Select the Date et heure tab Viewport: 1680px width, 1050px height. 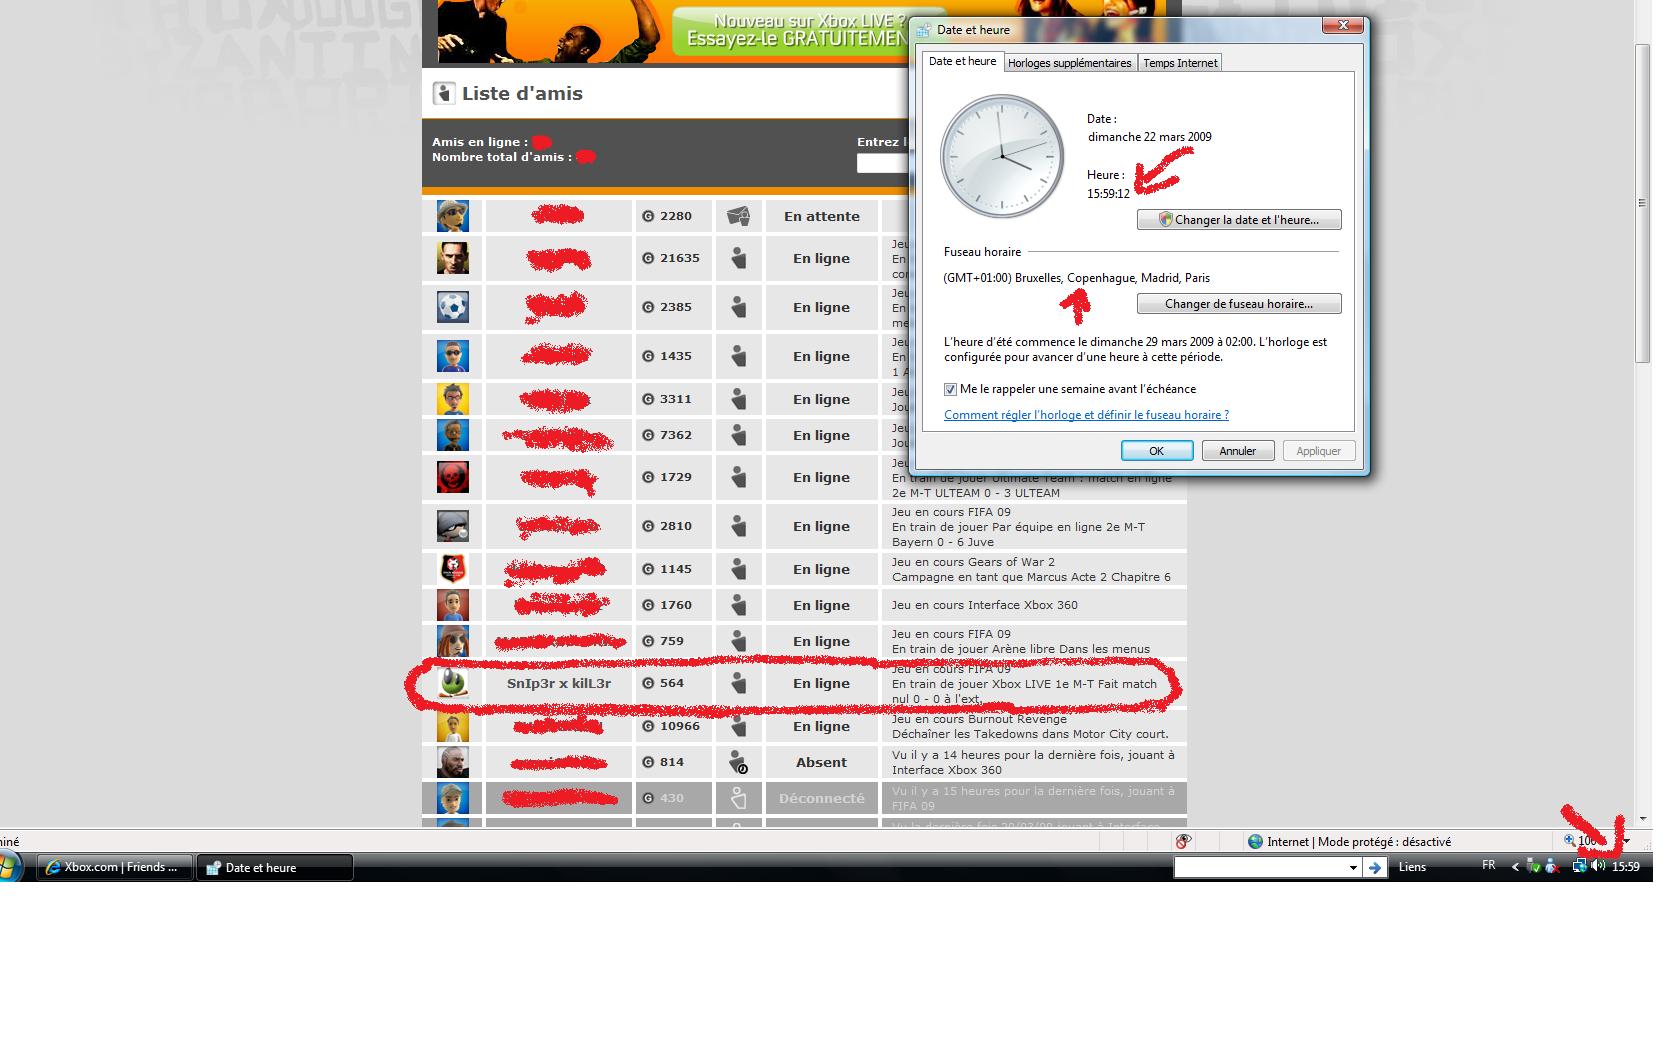pyautogui.click(x=962, y=61)
